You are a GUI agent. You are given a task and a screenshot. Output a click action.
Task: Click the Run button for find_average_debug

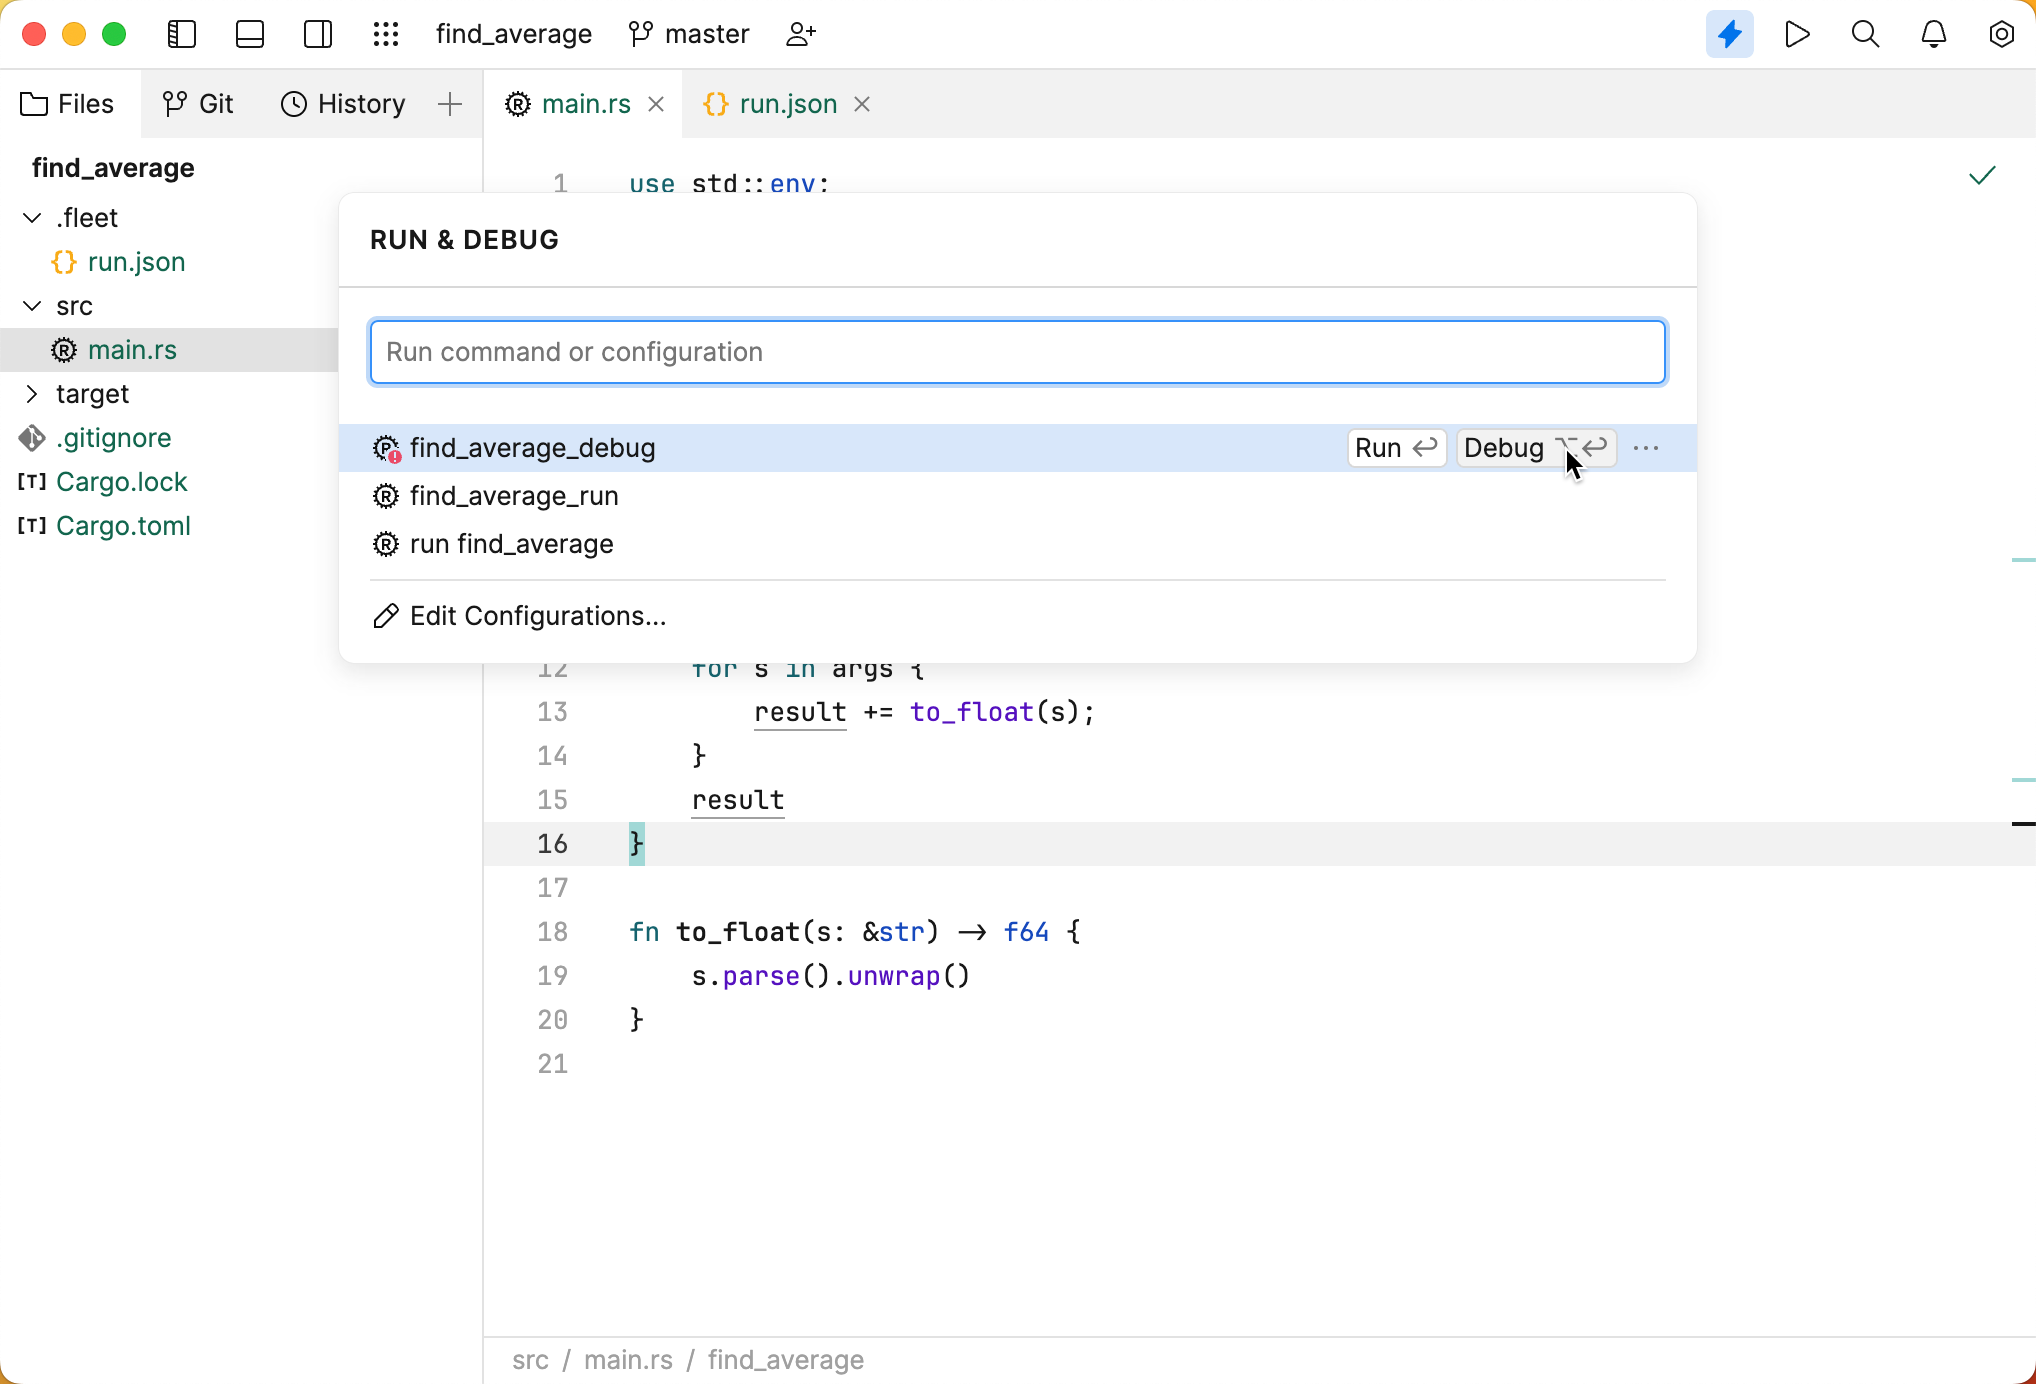(1392, 448)
